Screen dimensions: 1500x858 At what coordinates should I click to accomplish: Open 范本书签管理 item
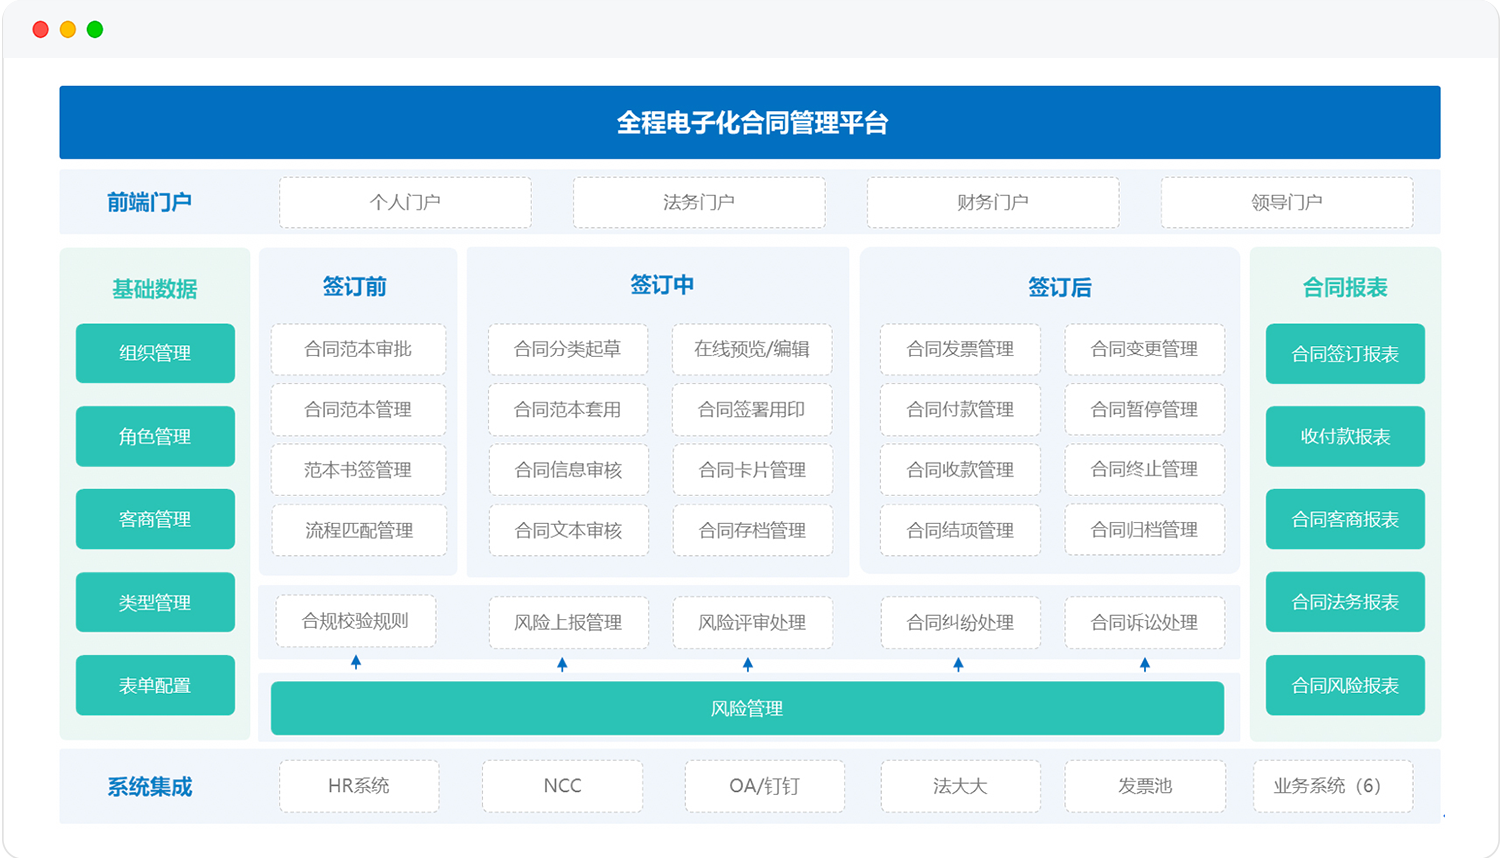click(x=358, y=470)
